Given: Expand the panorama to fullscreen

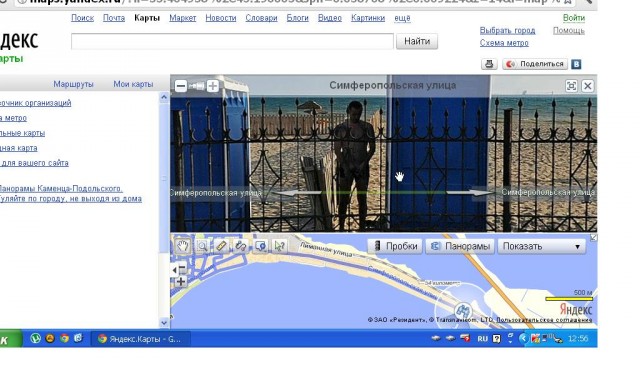Looking at the screenshot, I should pyautogui.click(x=571, y=86).
